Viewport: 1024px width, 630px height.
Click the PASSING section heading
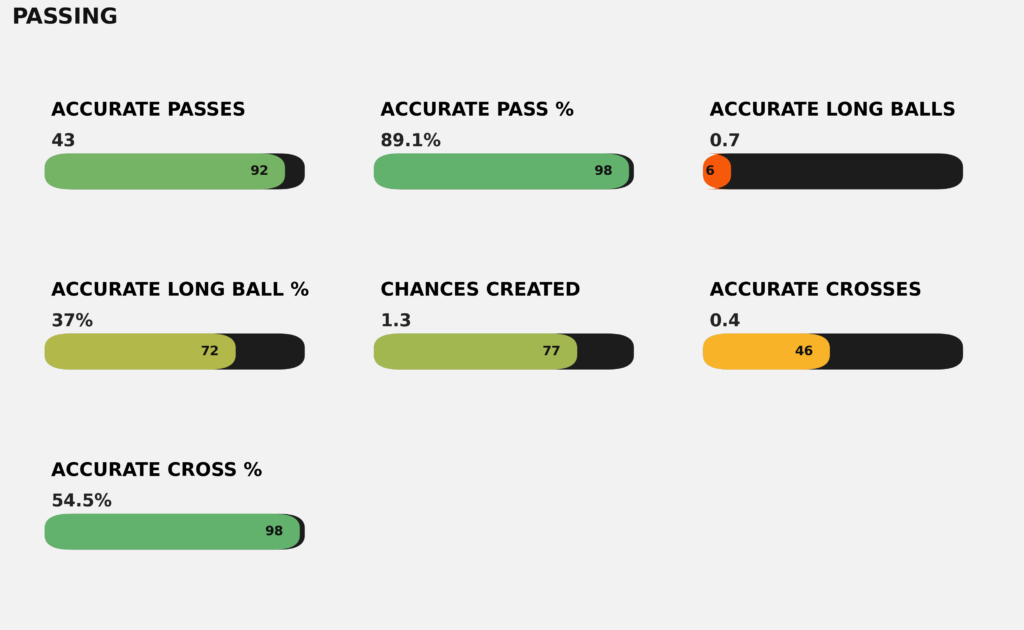(x=65, y=17)
